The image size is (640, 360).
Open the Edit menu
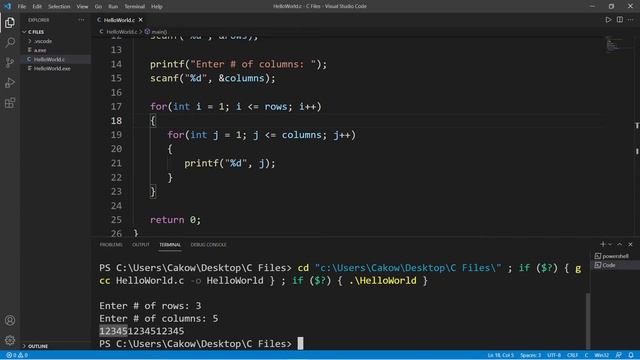point(37,6)
